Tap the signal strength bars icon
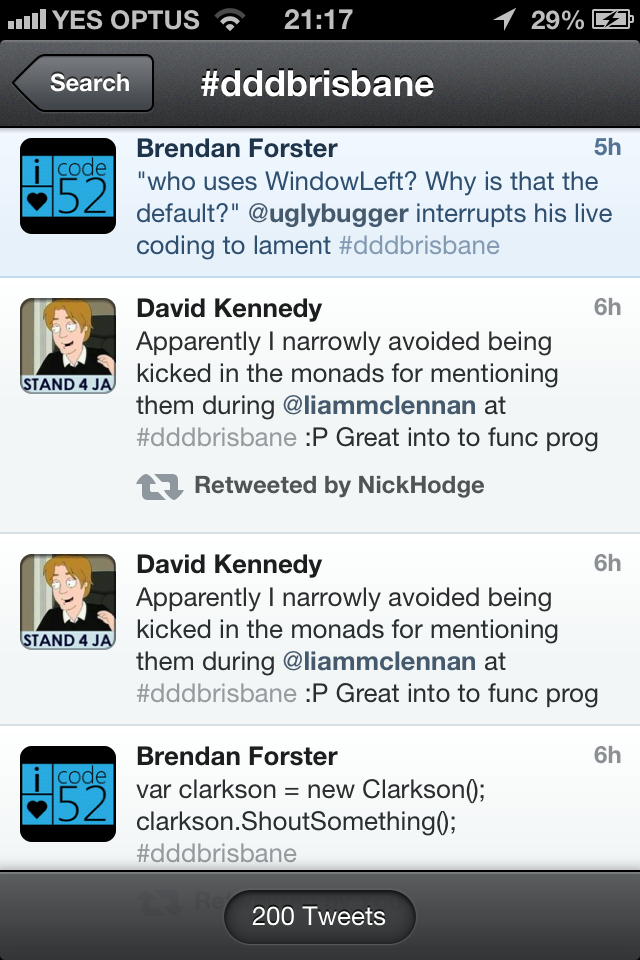This screenshot has width=640, height=960. click(27, 20)
